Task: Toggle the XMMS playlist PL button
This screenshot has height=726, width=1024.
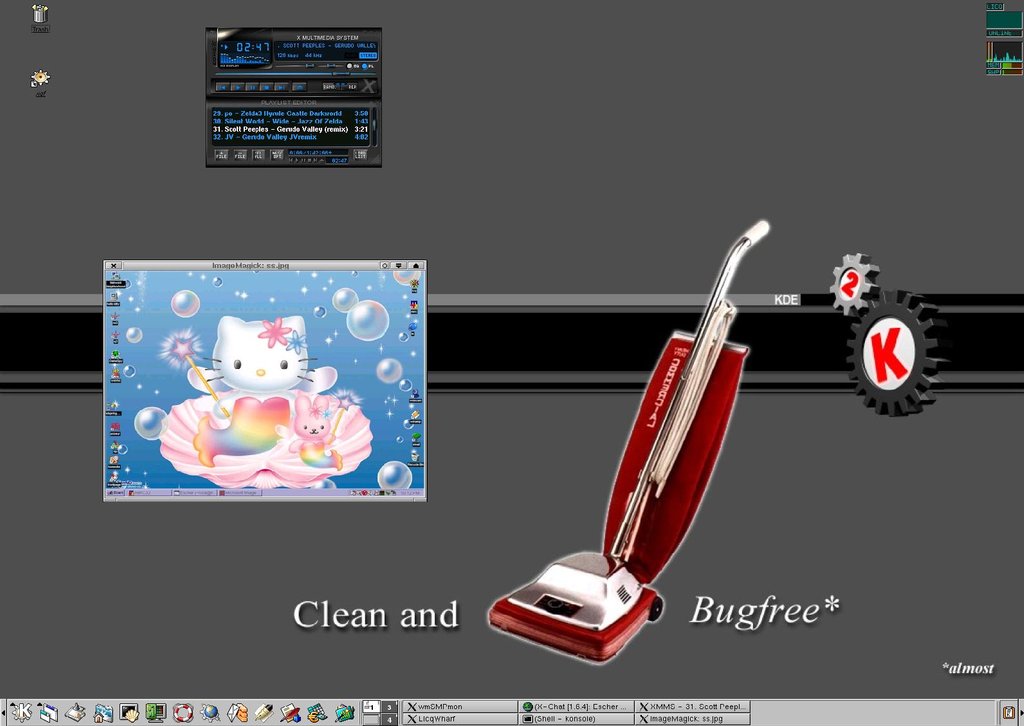Action: pyautogui.click(x=369, y=66)
